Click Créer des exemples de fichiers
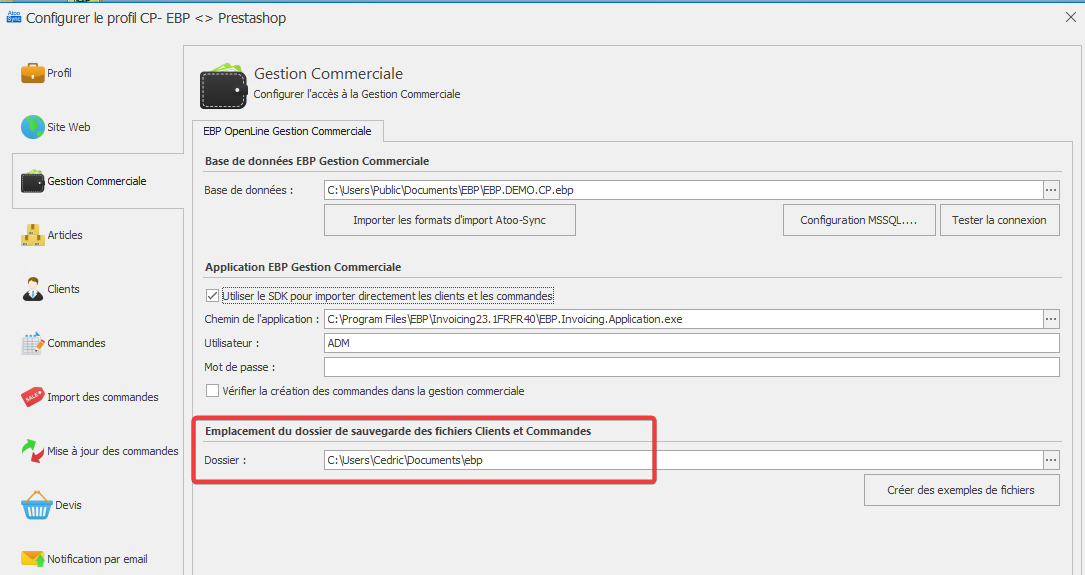This screenshot has width=1085, height=575. (x=961, y=490)
